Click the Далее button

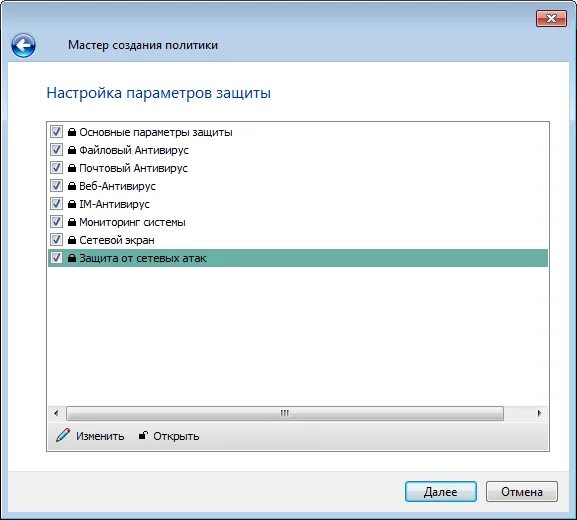coord(440,492)
